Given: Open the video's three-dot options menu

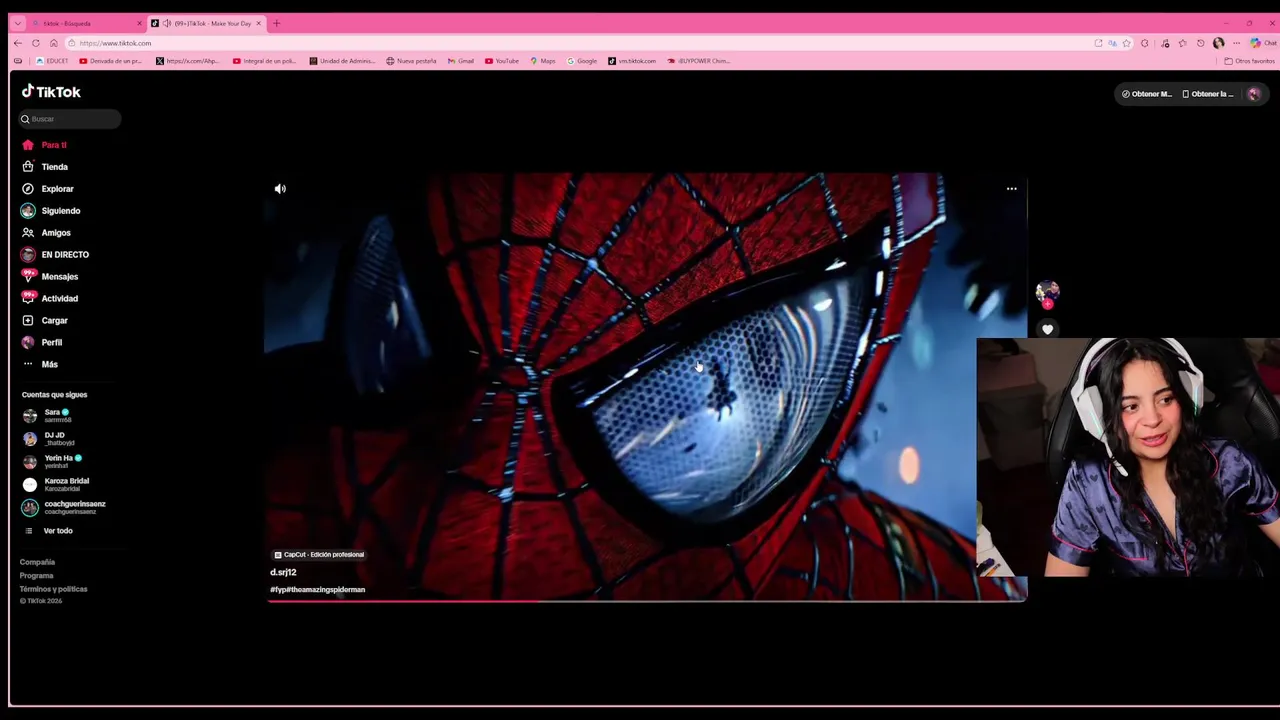Looking at the screenshot, I should [x=1011, y=189].
